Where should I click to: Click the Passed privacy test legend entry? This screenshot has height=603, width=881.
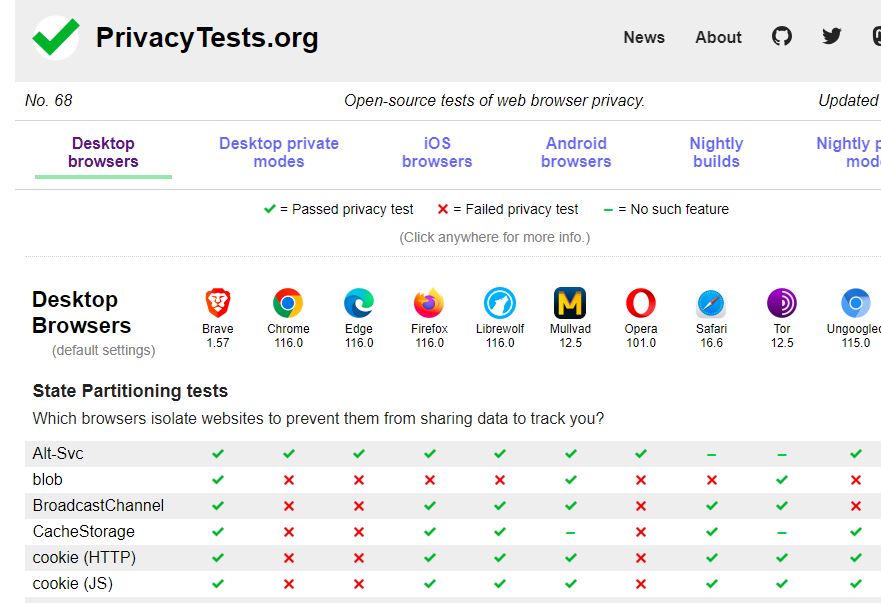[339, 209]
